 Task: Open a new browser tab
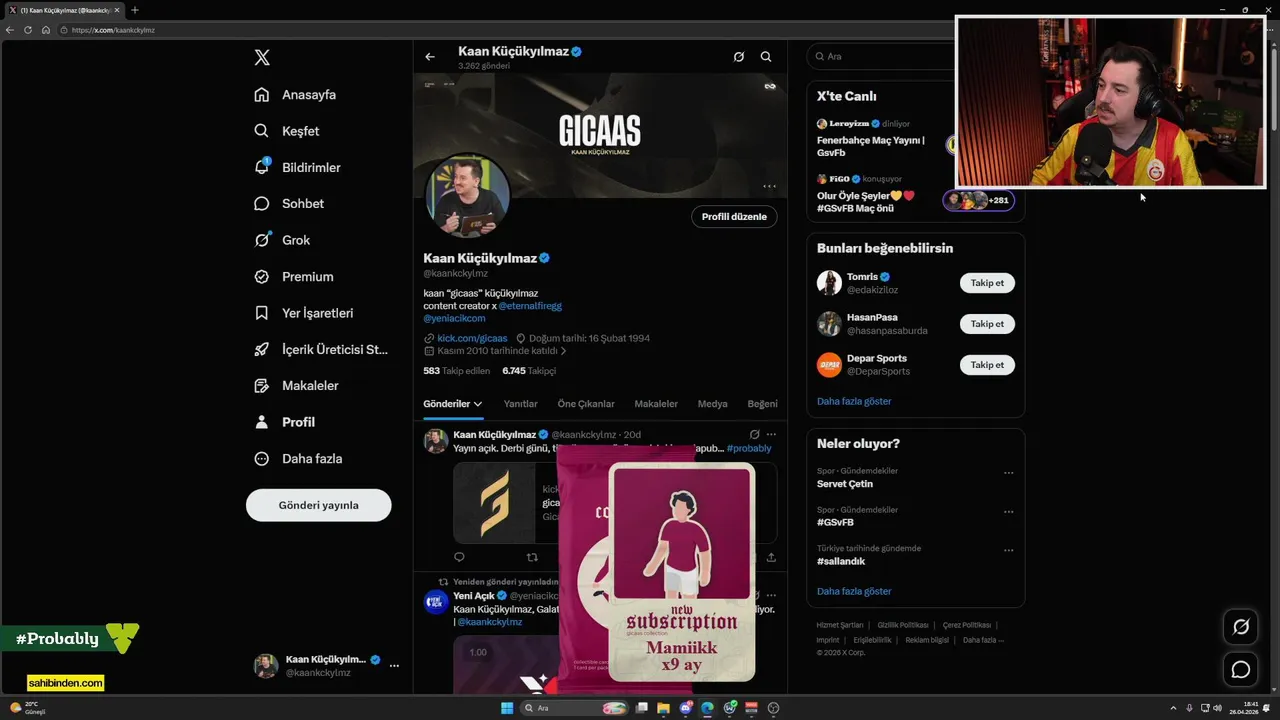point(135,10)
